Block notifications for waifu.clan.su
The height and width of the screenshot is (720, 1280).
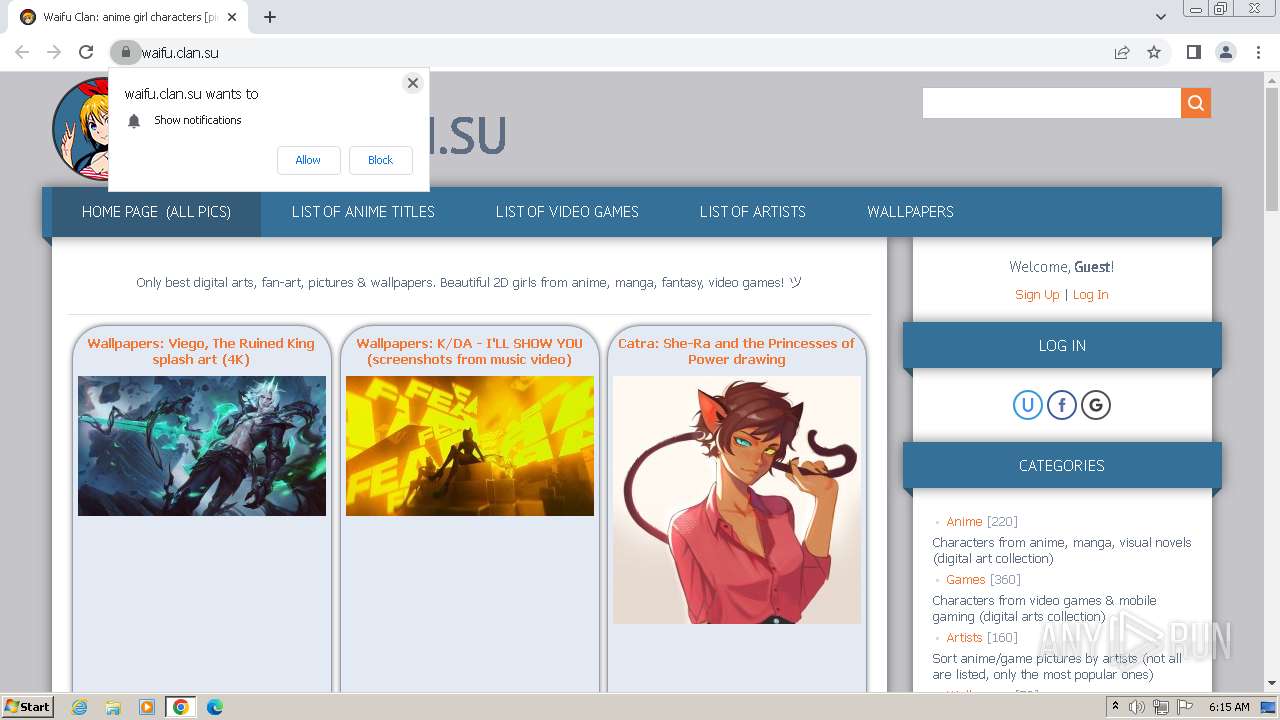click(x=380, y=160)
